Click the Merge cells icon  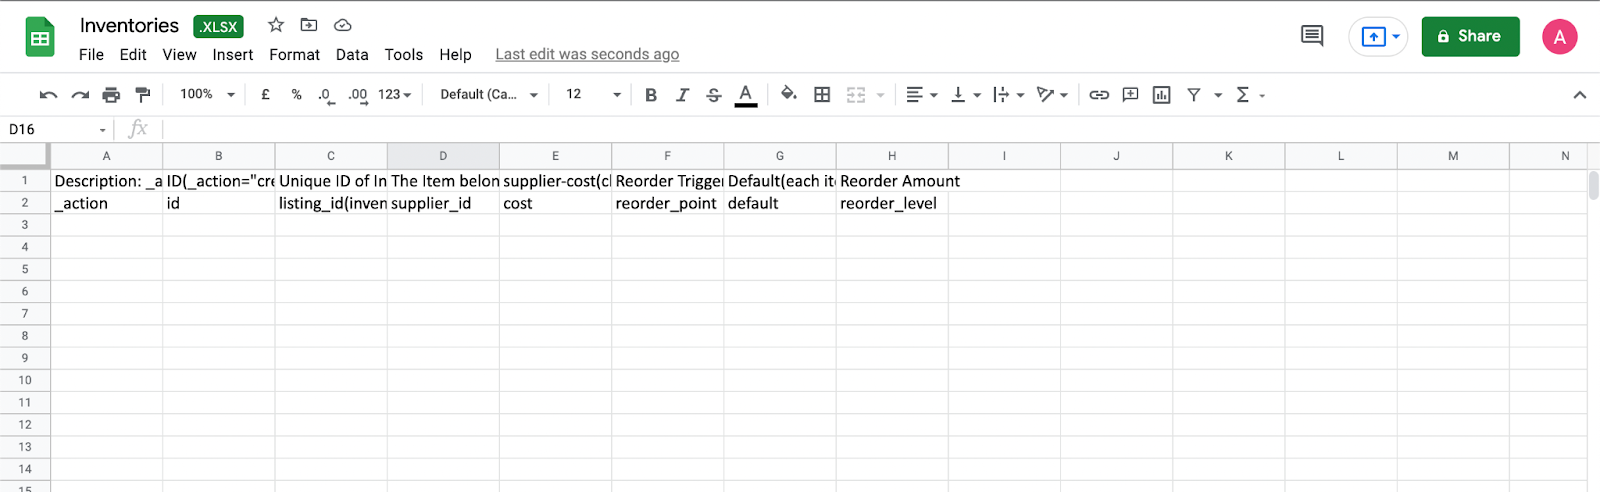[856, 95]
